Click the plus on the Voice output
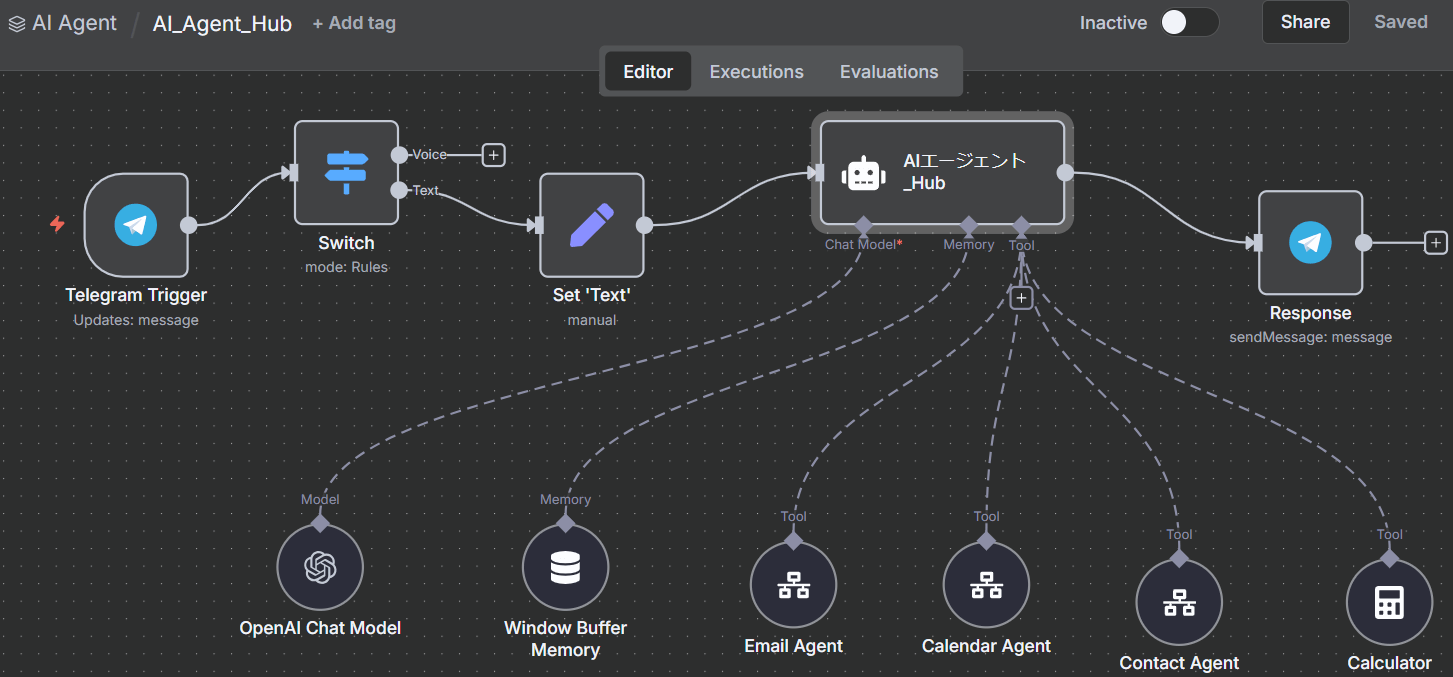This screenshot has height=677, width=1453. [493, 155]
